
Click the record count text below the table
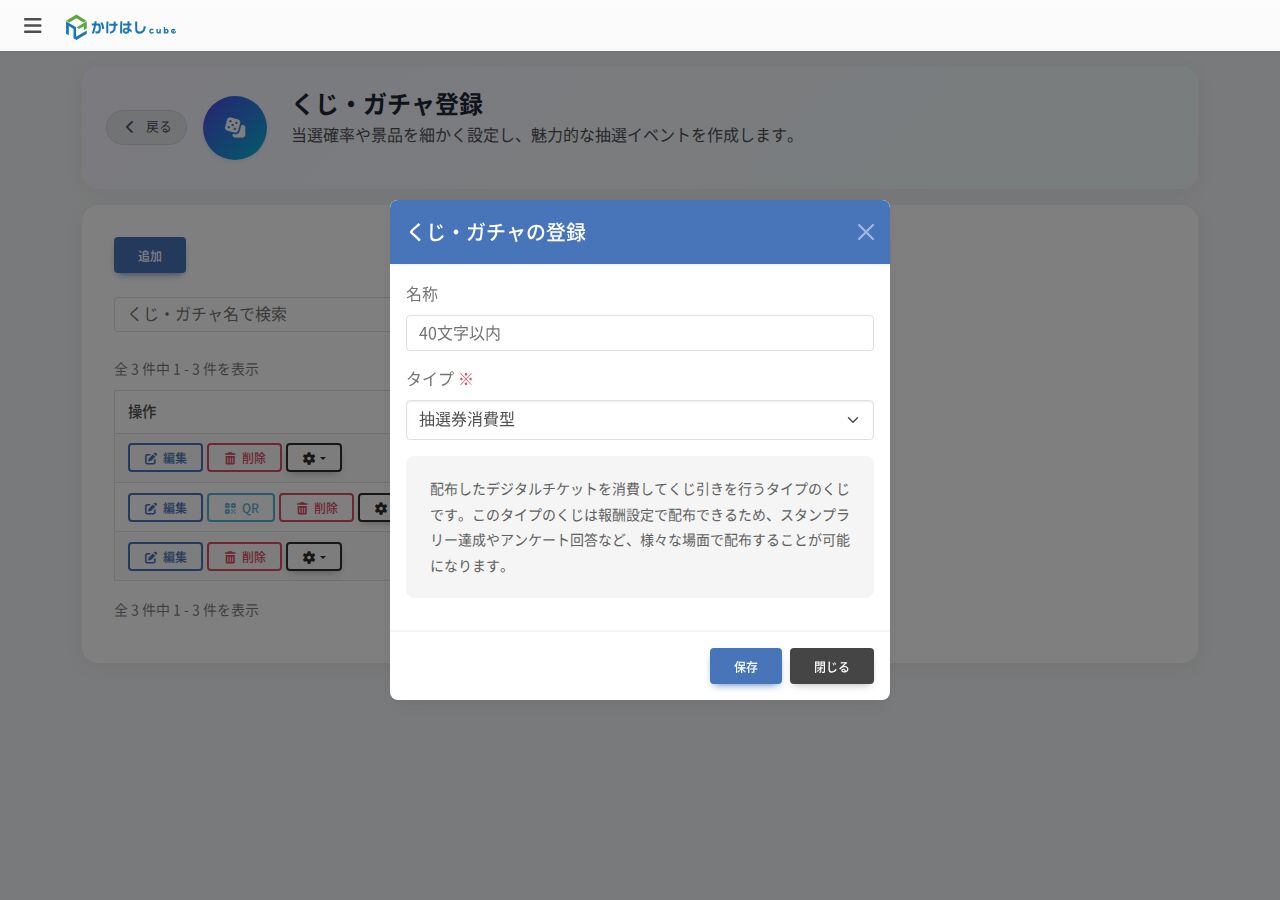pos(186,610)
